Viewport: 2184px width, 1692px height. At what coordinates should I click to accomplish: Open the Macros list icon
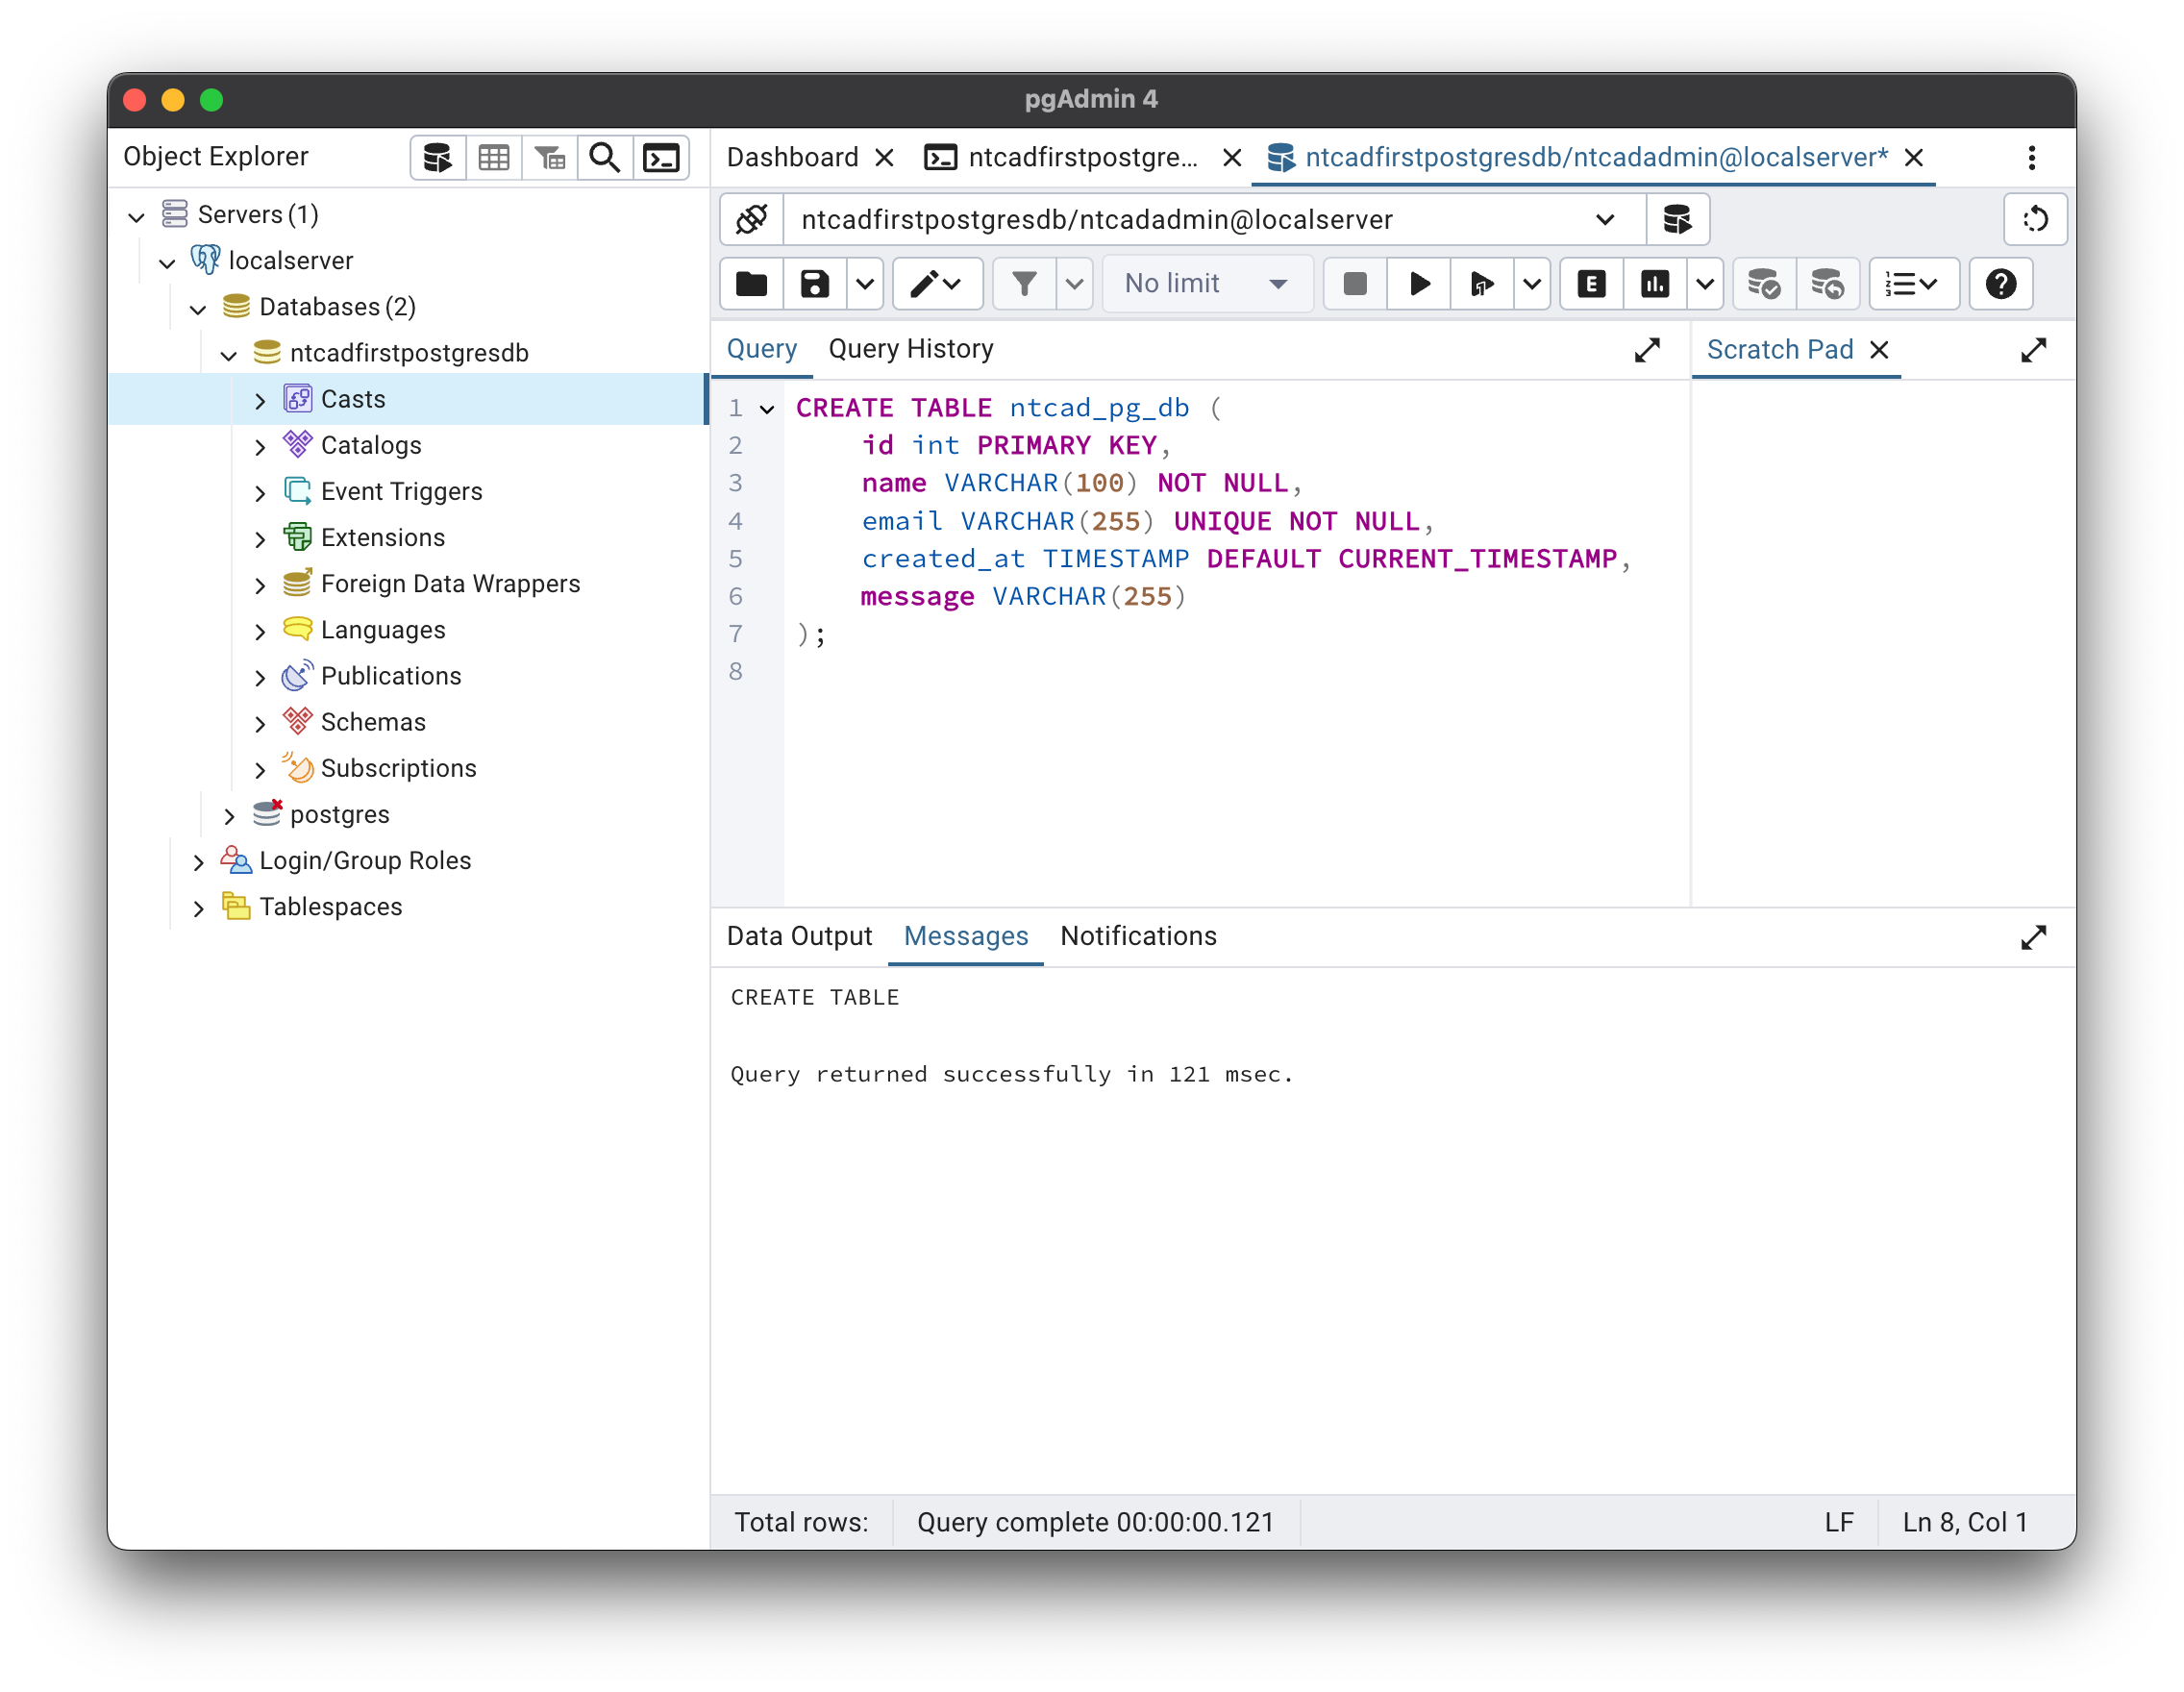pyautogui.click(x=1913, y=284)
